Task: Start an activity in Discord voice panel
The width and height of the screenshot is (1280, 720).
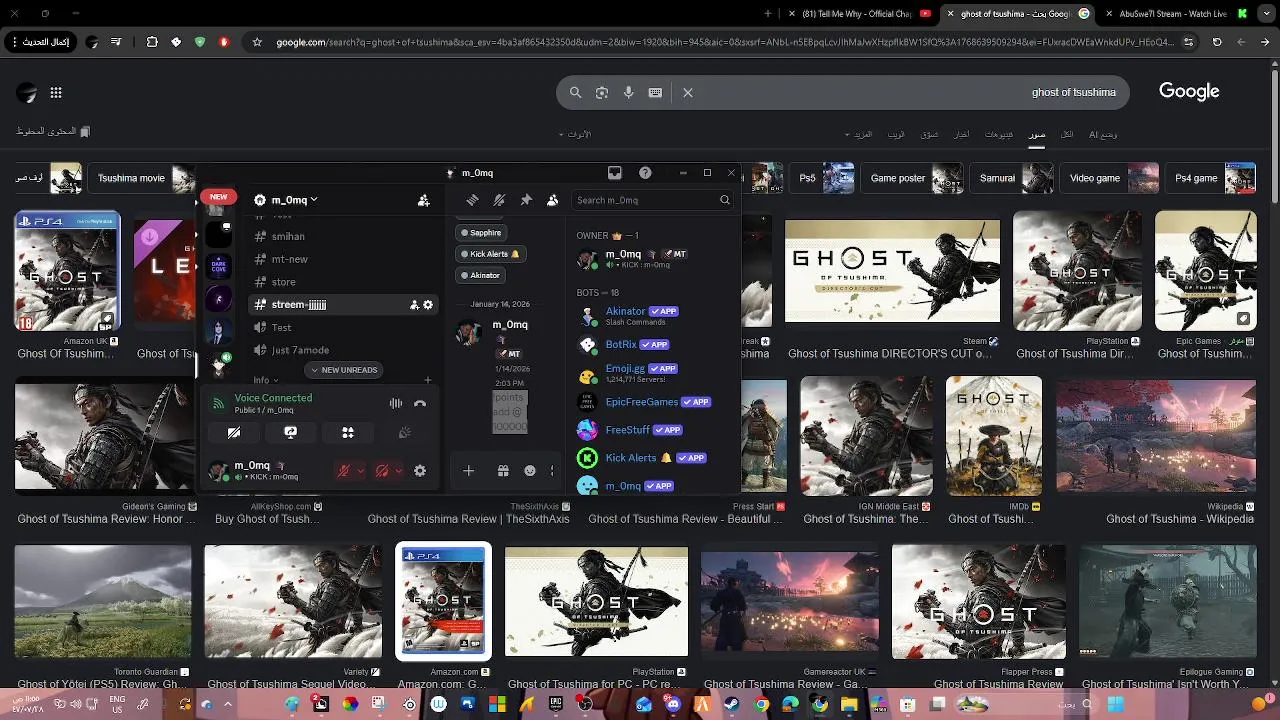Action: click(348, 433)
